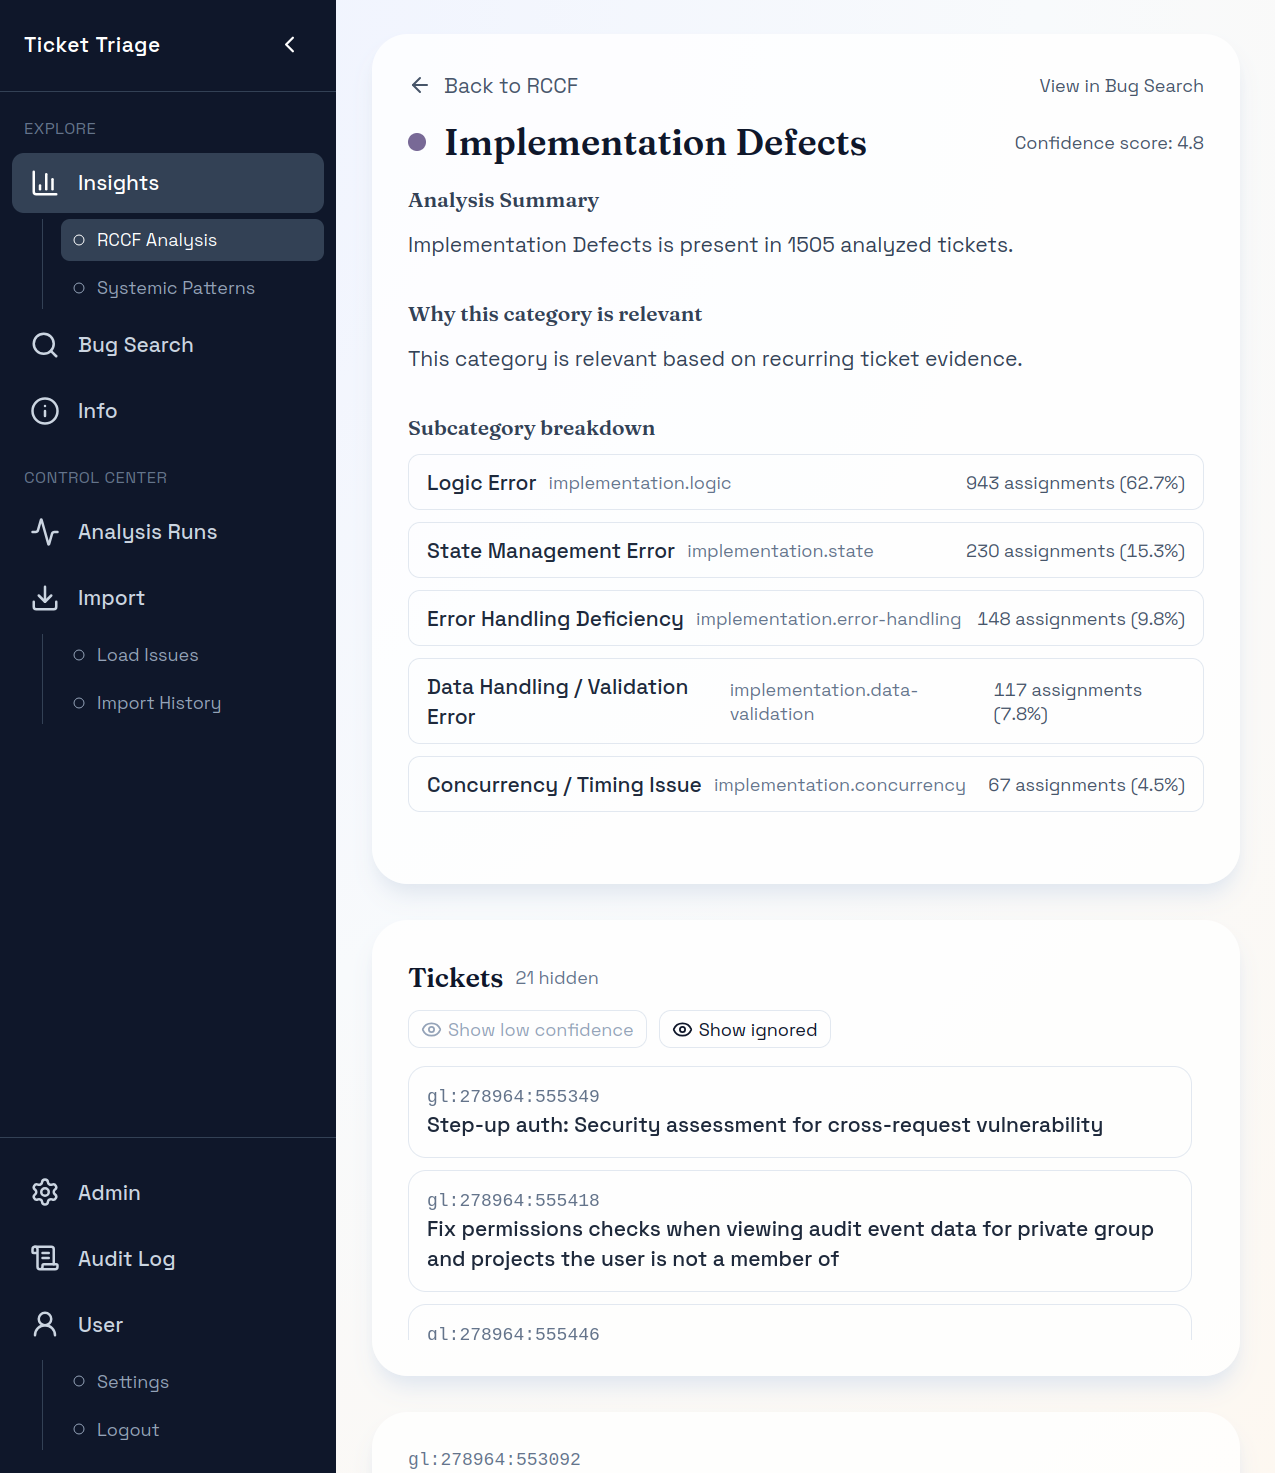
Task: Open the Import History section
Action: (x=158, y=702)
